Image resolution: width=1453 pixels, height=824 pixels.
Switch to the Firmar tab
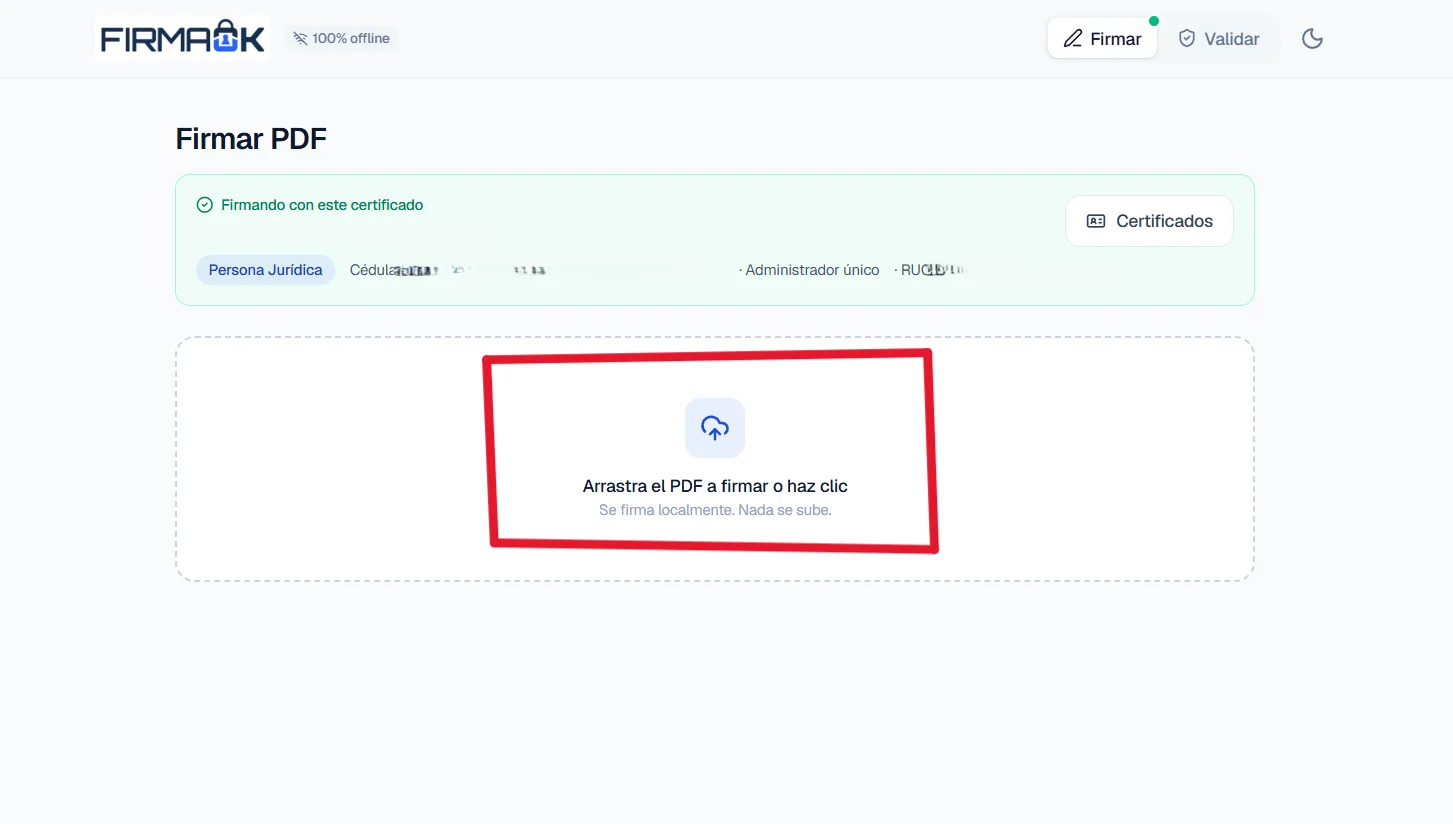pos(1102,39)
